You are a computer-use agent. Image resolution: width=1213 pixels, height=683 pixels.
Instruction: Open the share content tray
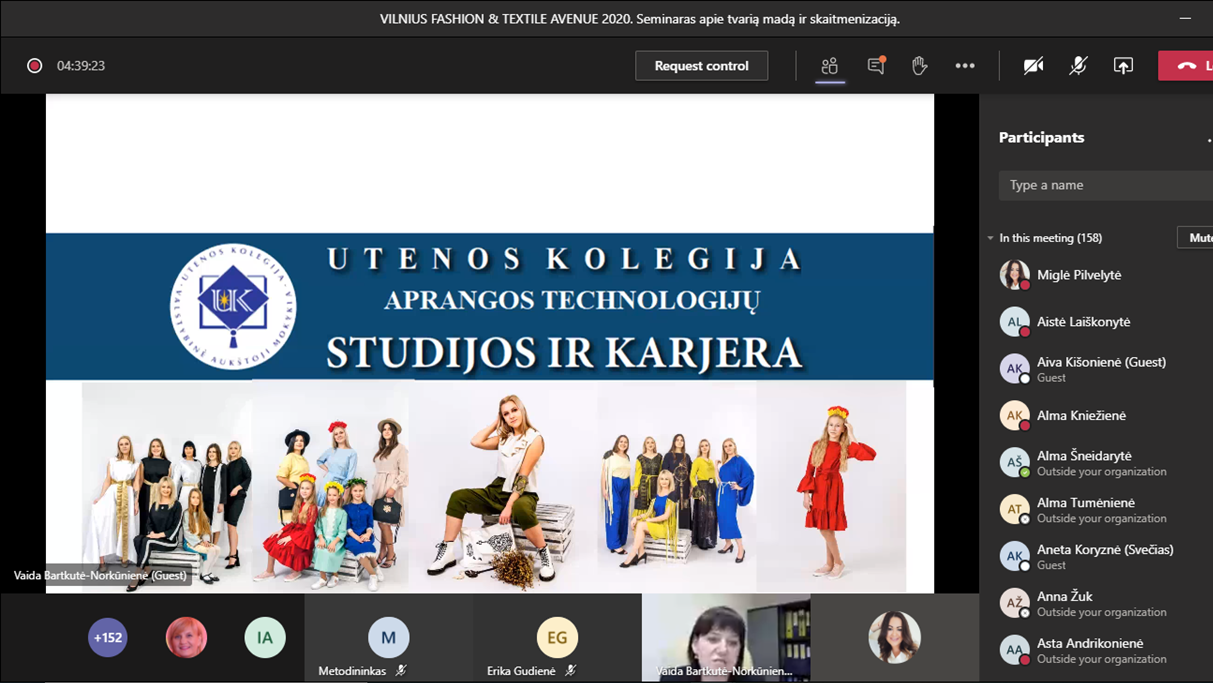(1123, 66)
